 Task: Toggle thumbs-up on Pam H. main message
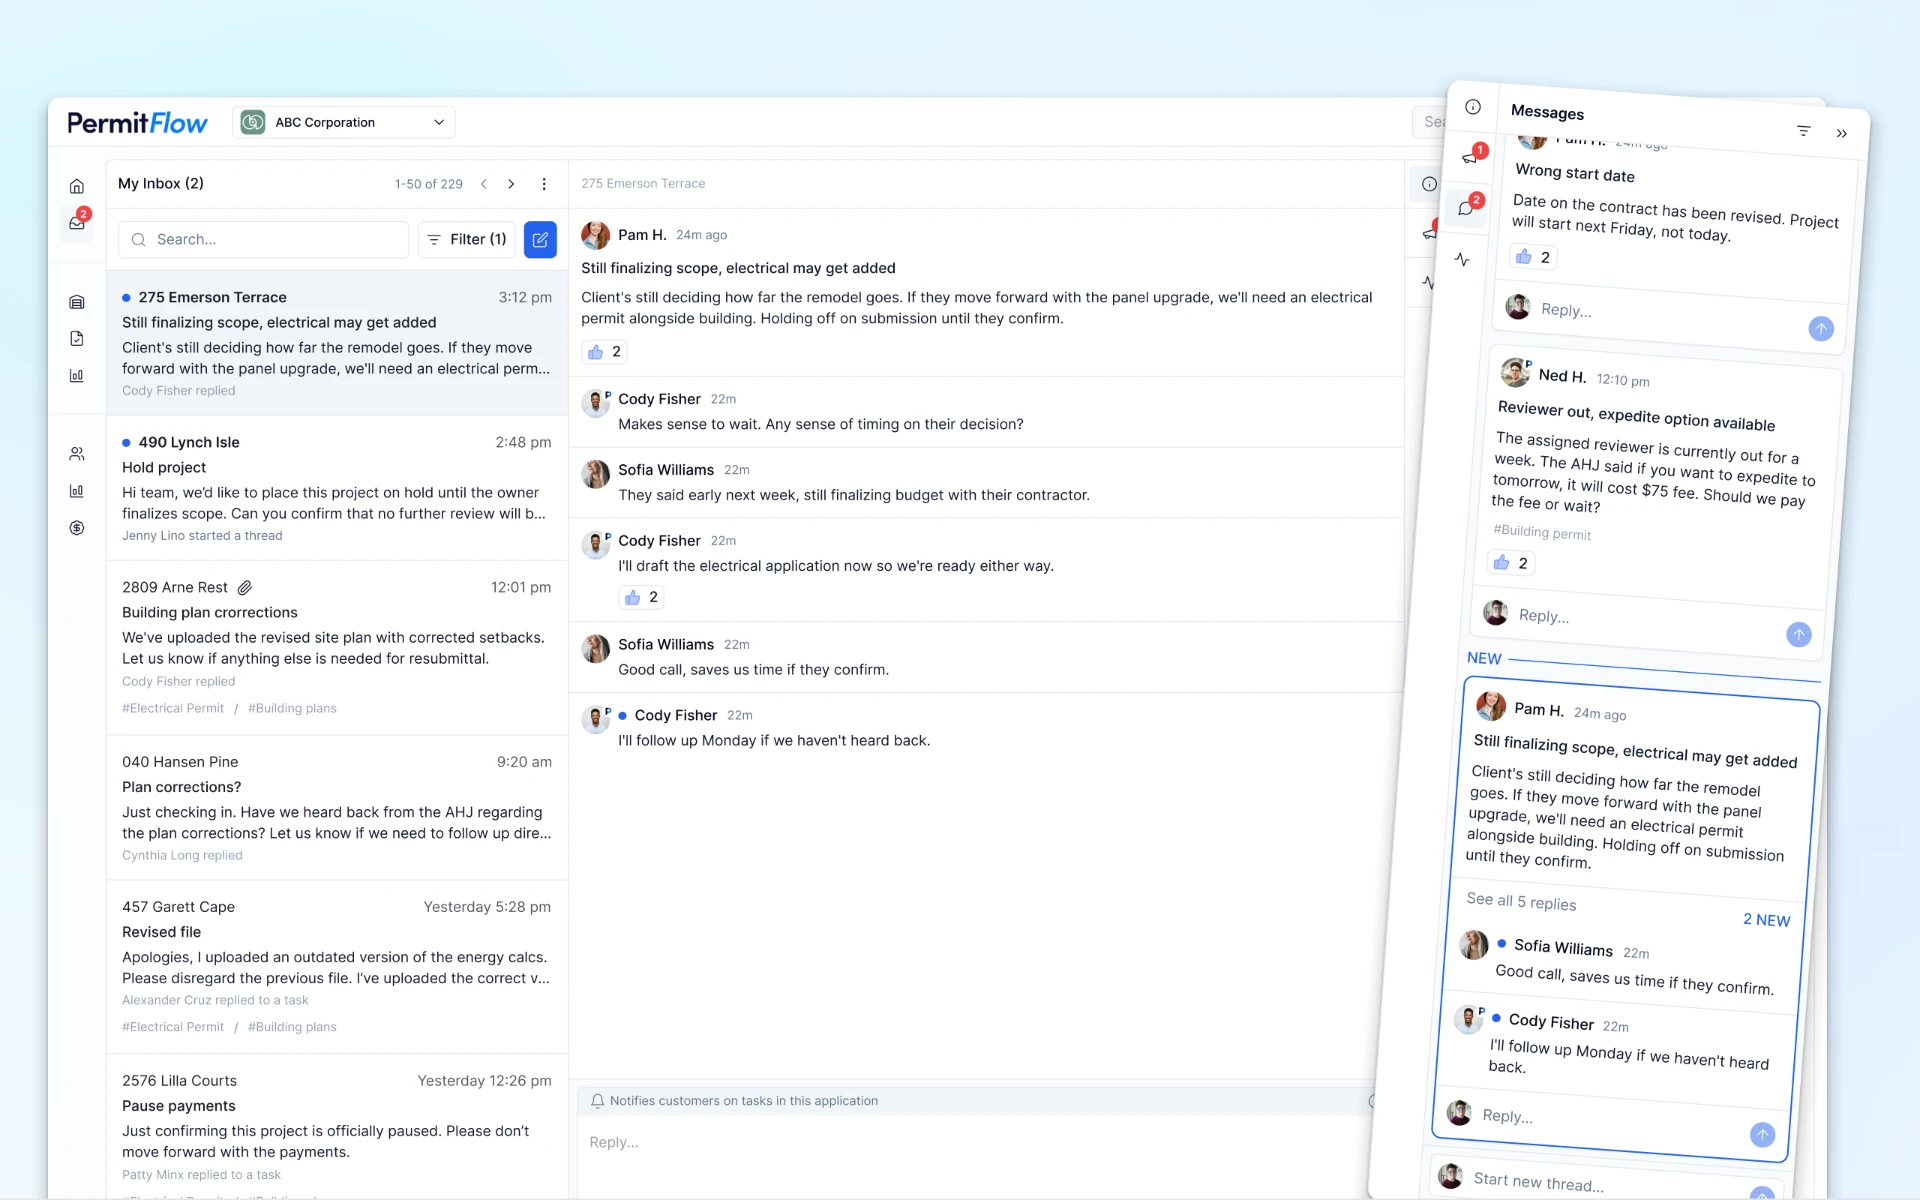pos(604,352)
